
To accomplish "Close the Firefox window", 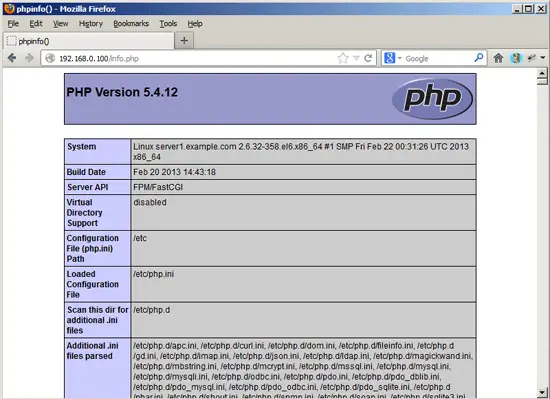I will pos(541,9).
